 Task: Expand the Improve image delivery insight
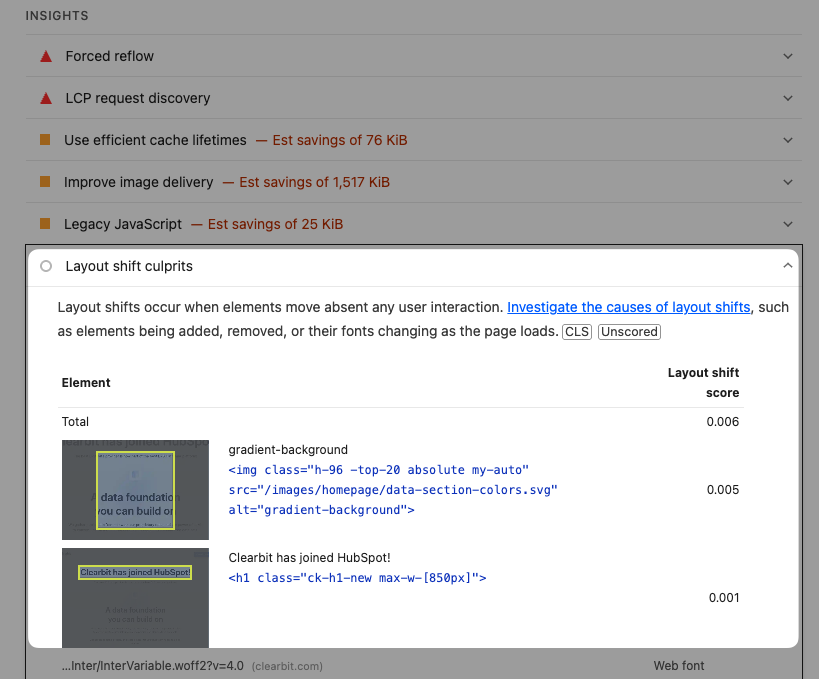[788, 182]
